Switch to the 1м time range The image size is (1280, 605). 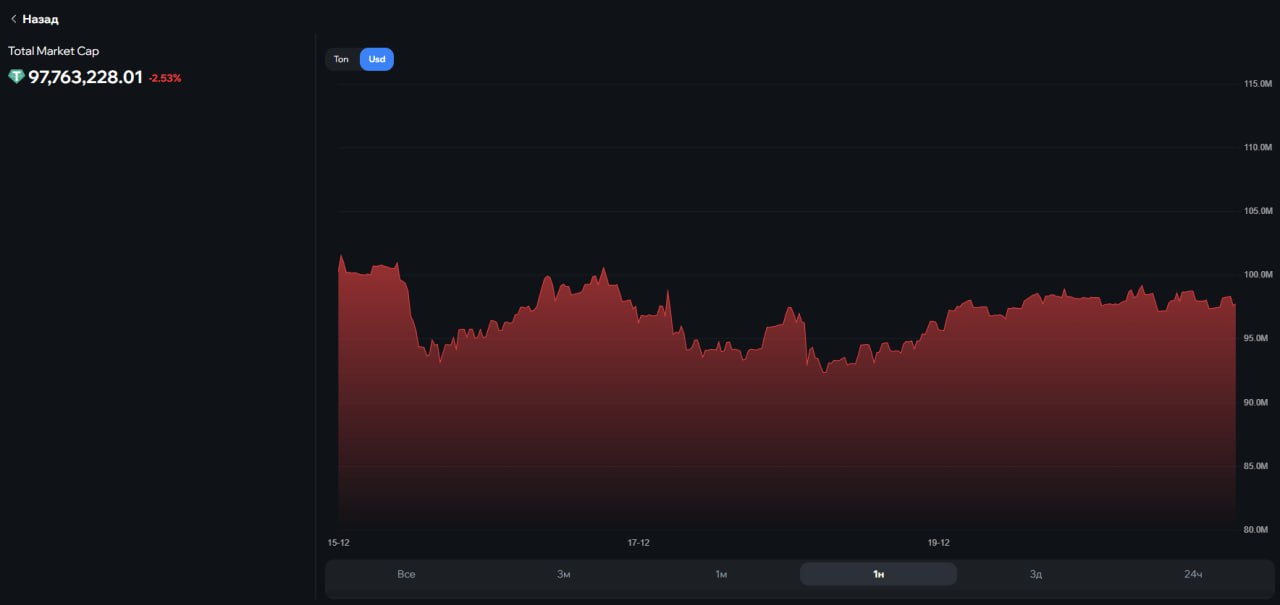point(720,574)
